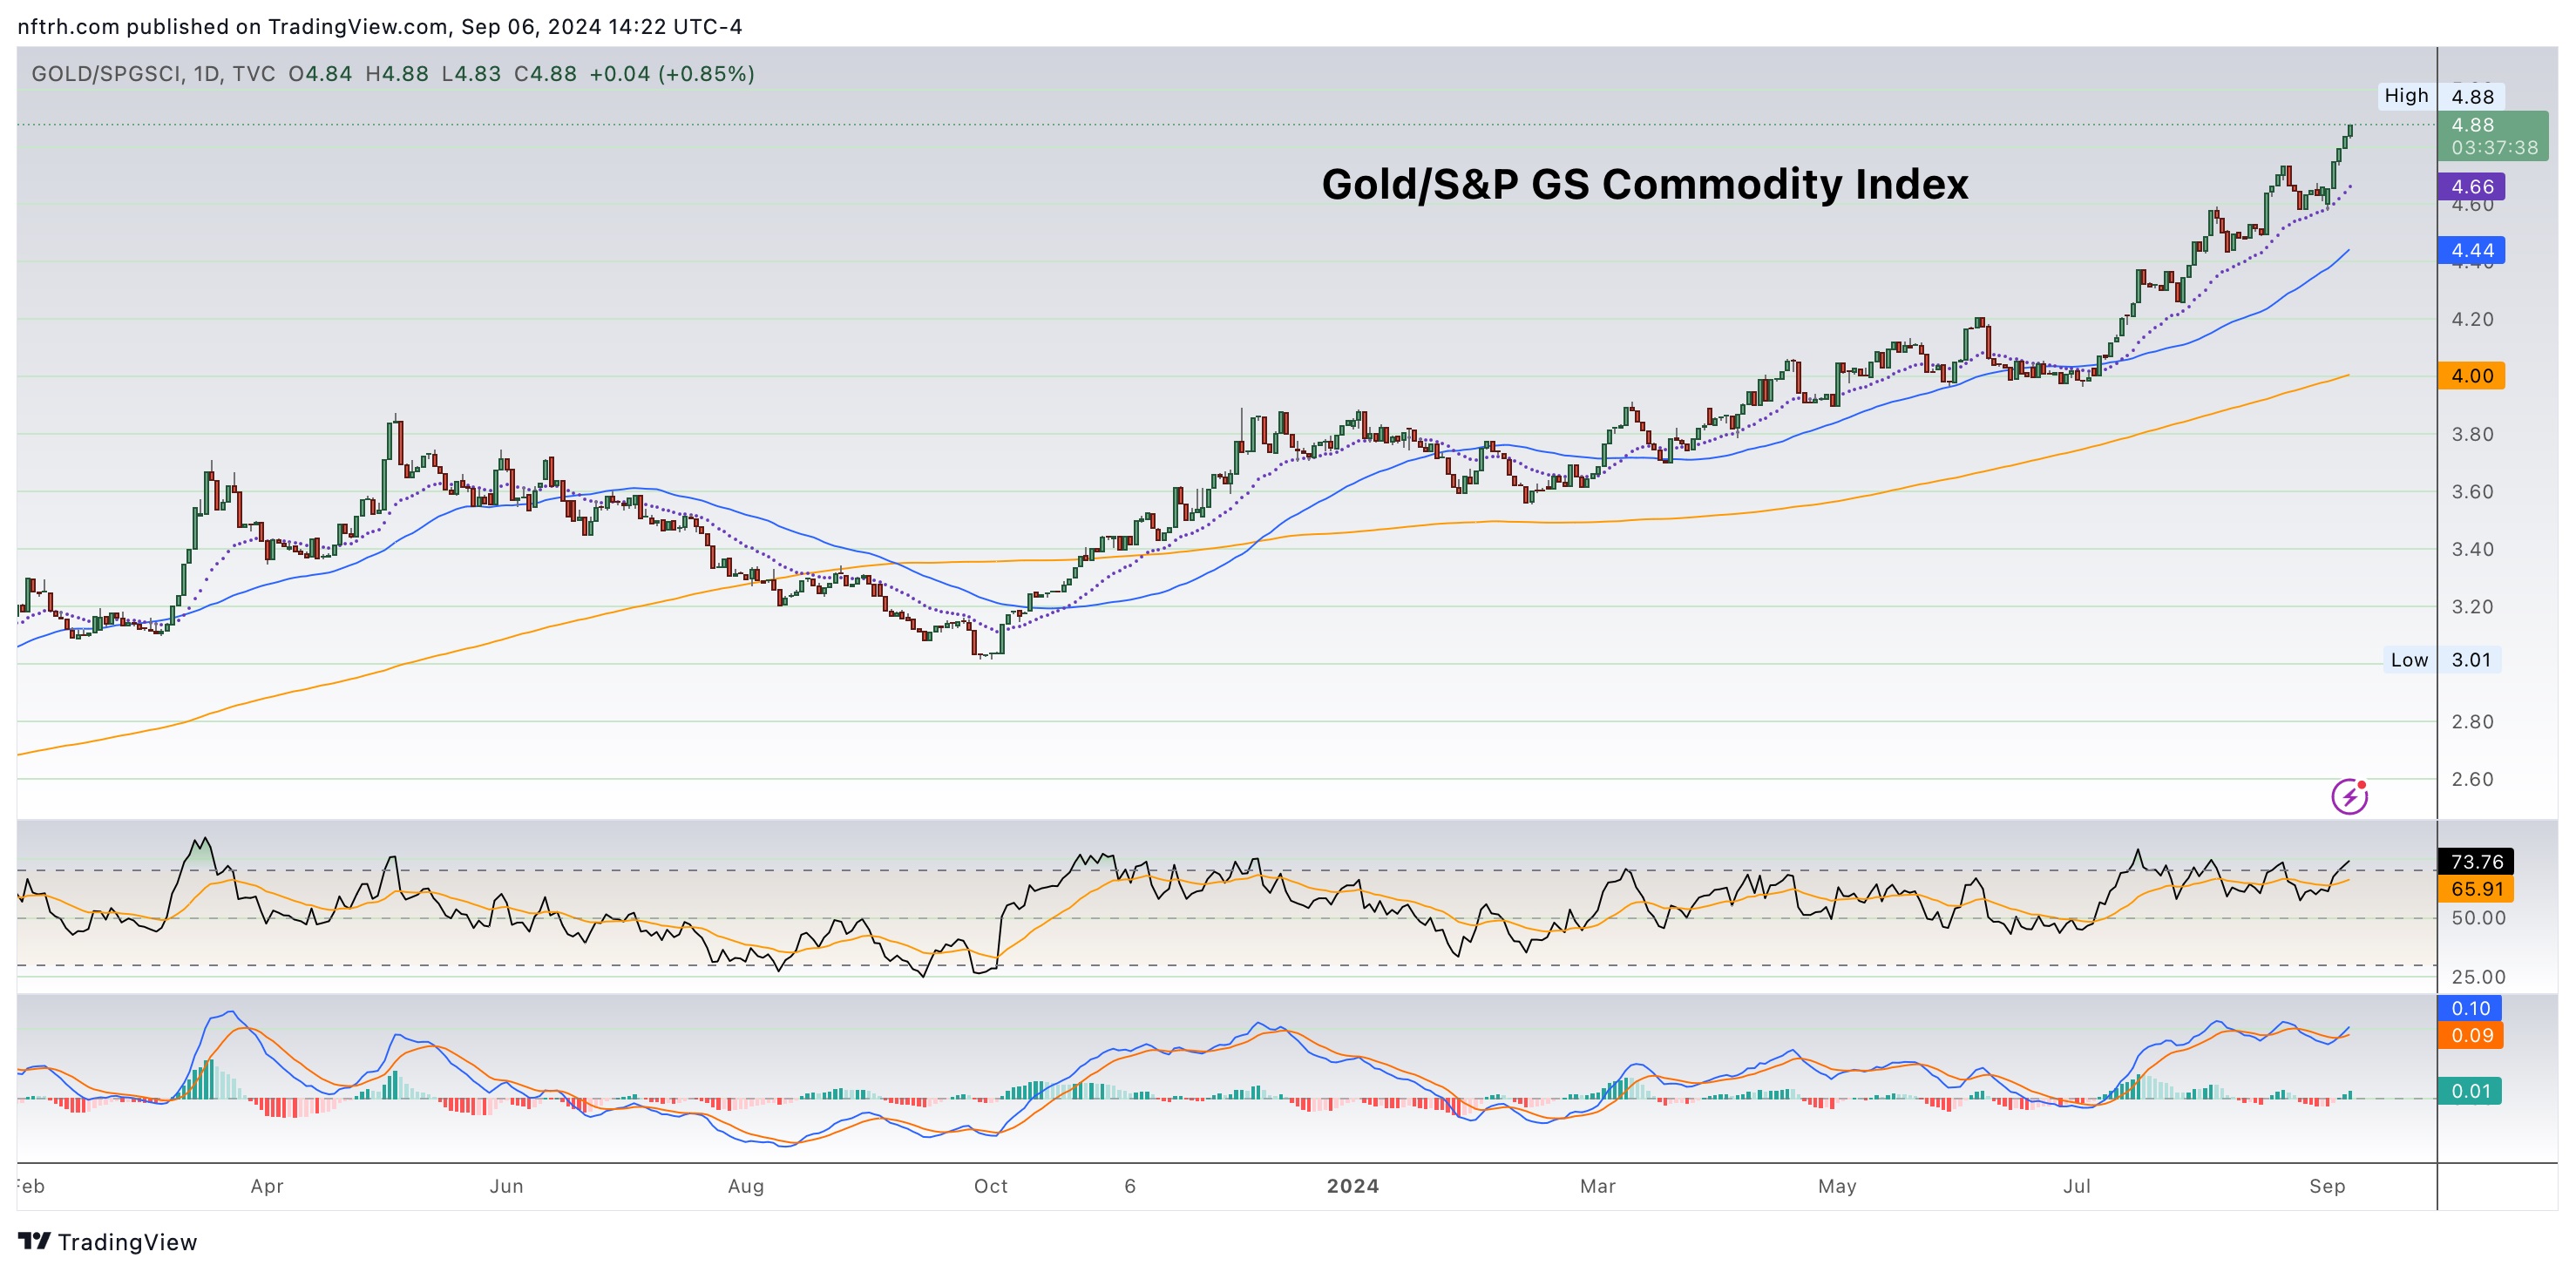Click the blue MACD 0.10 value tag
This screenshot has width=2576, height=1272.
click(2470, 1009)
